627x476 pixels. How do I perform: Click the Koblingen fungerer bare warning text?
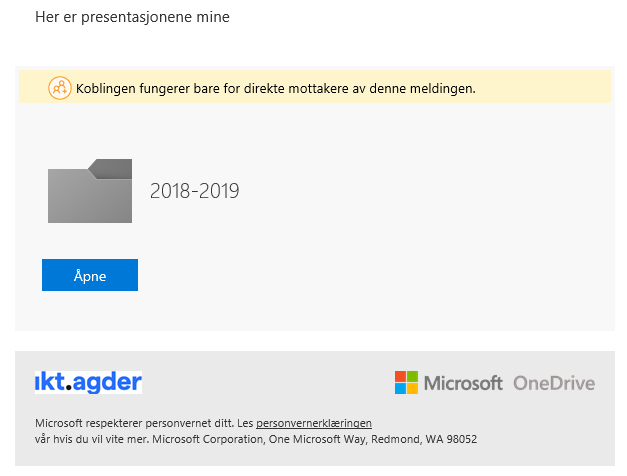(276, 88)
